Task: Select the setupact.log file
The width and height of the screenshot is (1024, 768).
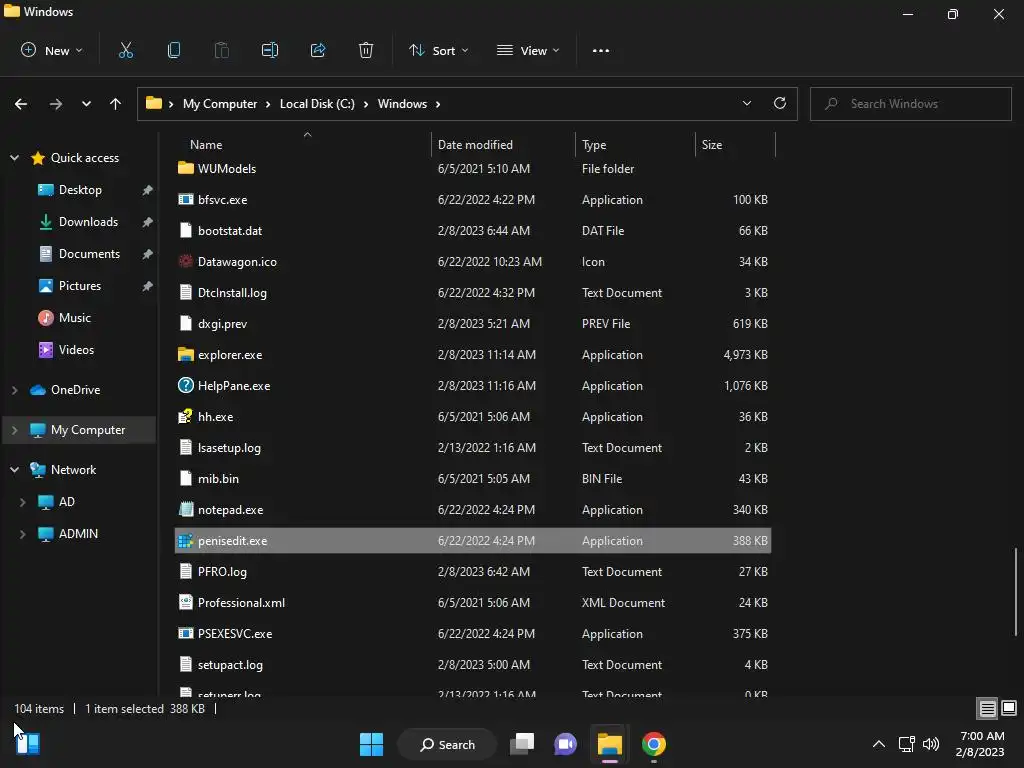Action: (x=473, y=665)
